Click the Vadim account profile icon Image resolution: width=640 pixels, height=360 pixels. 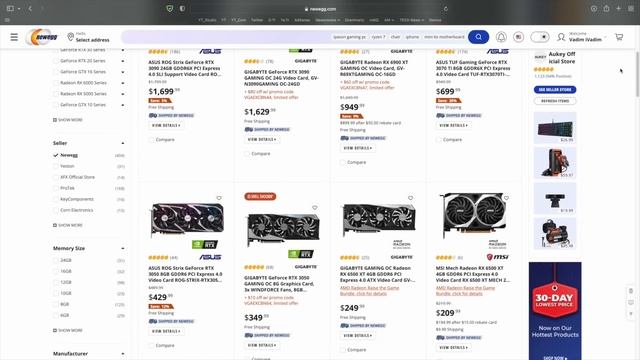561,37
